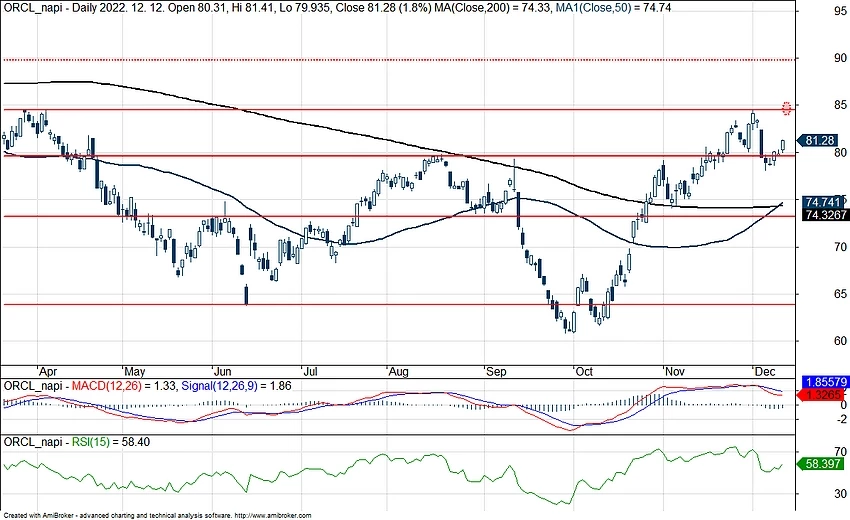The height and width of the screenshot is (520, 850).
Task: Click the Jun month label on time axis
Action: (222, 372)
